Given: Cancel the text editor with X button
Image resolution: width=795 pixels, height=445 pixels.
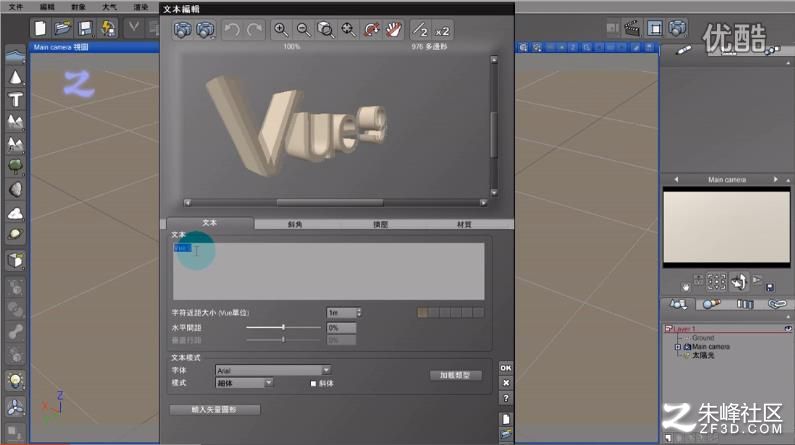Looking at the screenshot, I should [505, 383].
